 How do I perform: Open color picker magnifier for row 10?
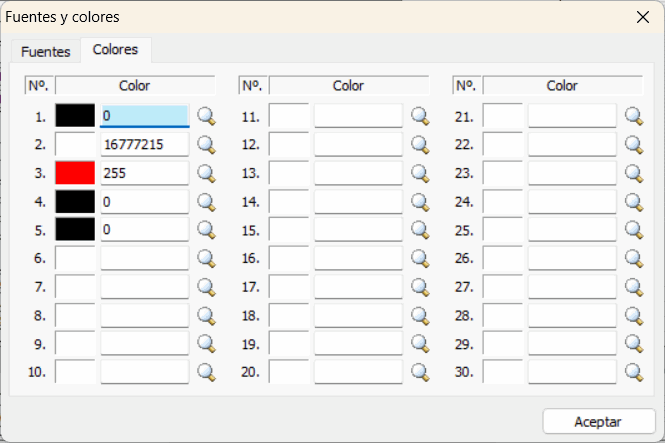click(x=207, y=372)
